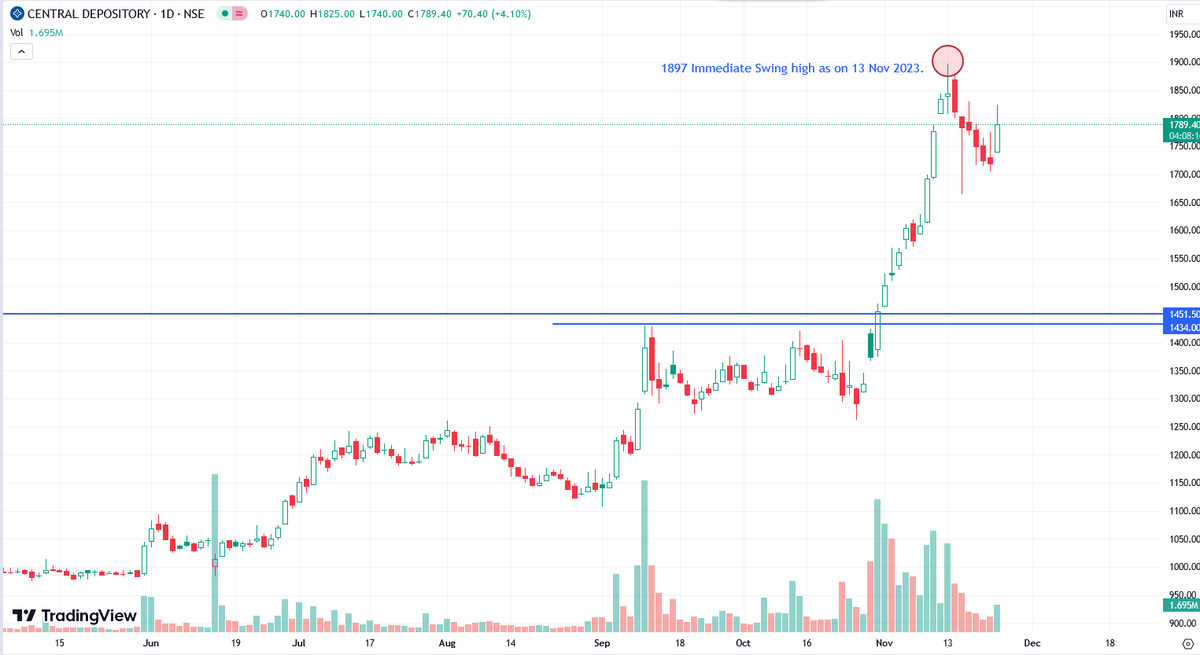Viewport: 1200px width, 655px height.
Task: Click the 1300.00 price scale label
Action: 1183,399
